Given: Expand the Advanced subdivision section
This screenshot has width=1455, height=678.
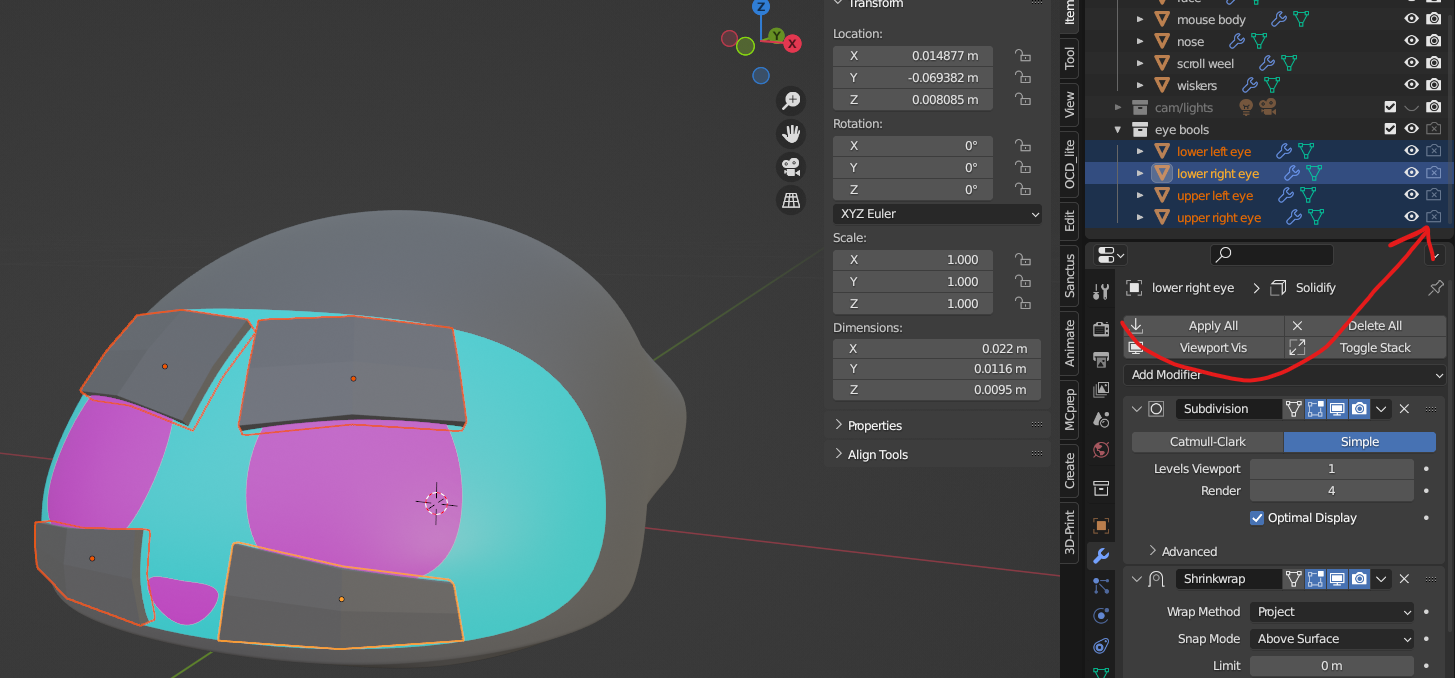Looking at the screenshot, I should click(1182, 552).
